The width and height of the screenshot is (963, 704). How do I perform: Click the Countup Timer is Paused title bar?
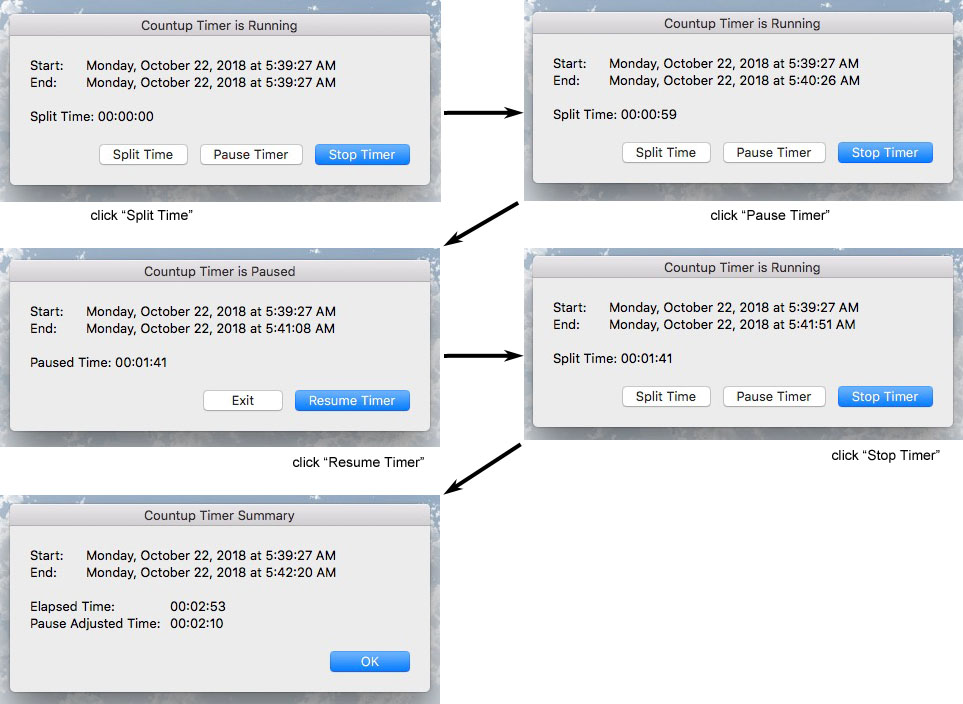(x=220, y=271)
